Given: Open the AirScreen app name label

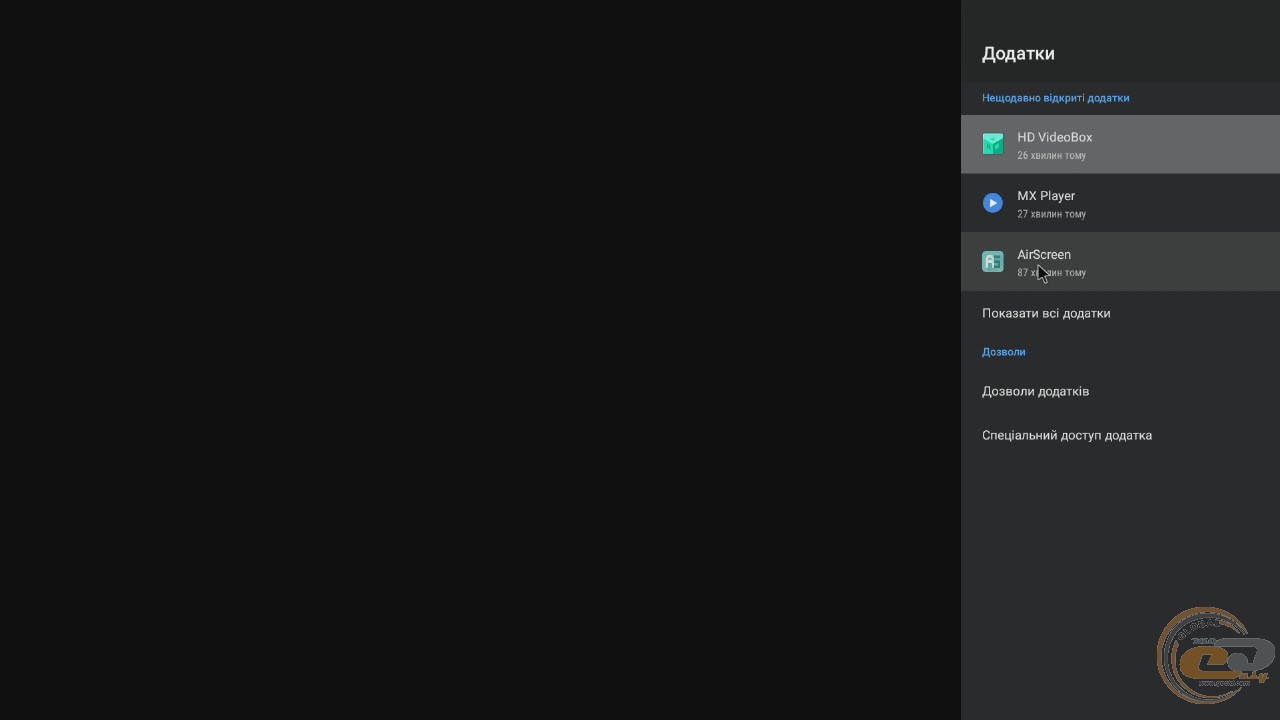Looking at the screenshot, I should pos(1044,254).
